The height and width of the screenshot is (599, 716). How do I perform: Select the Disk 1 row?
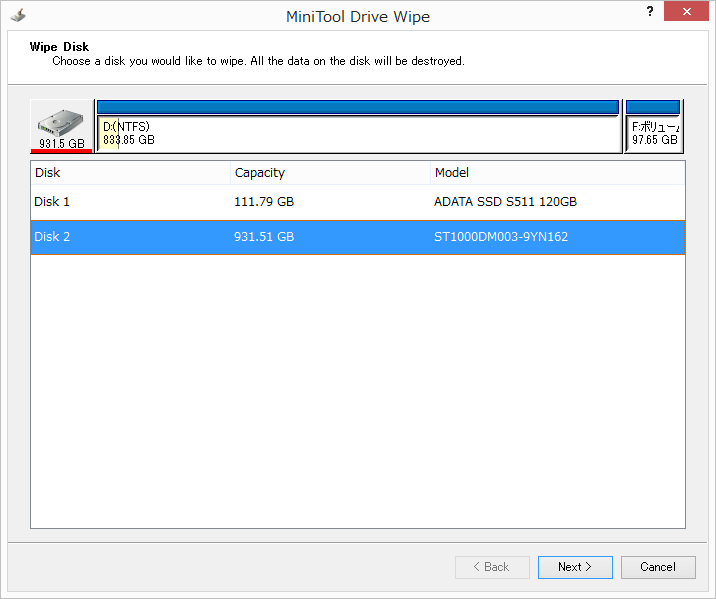(358, 202)
